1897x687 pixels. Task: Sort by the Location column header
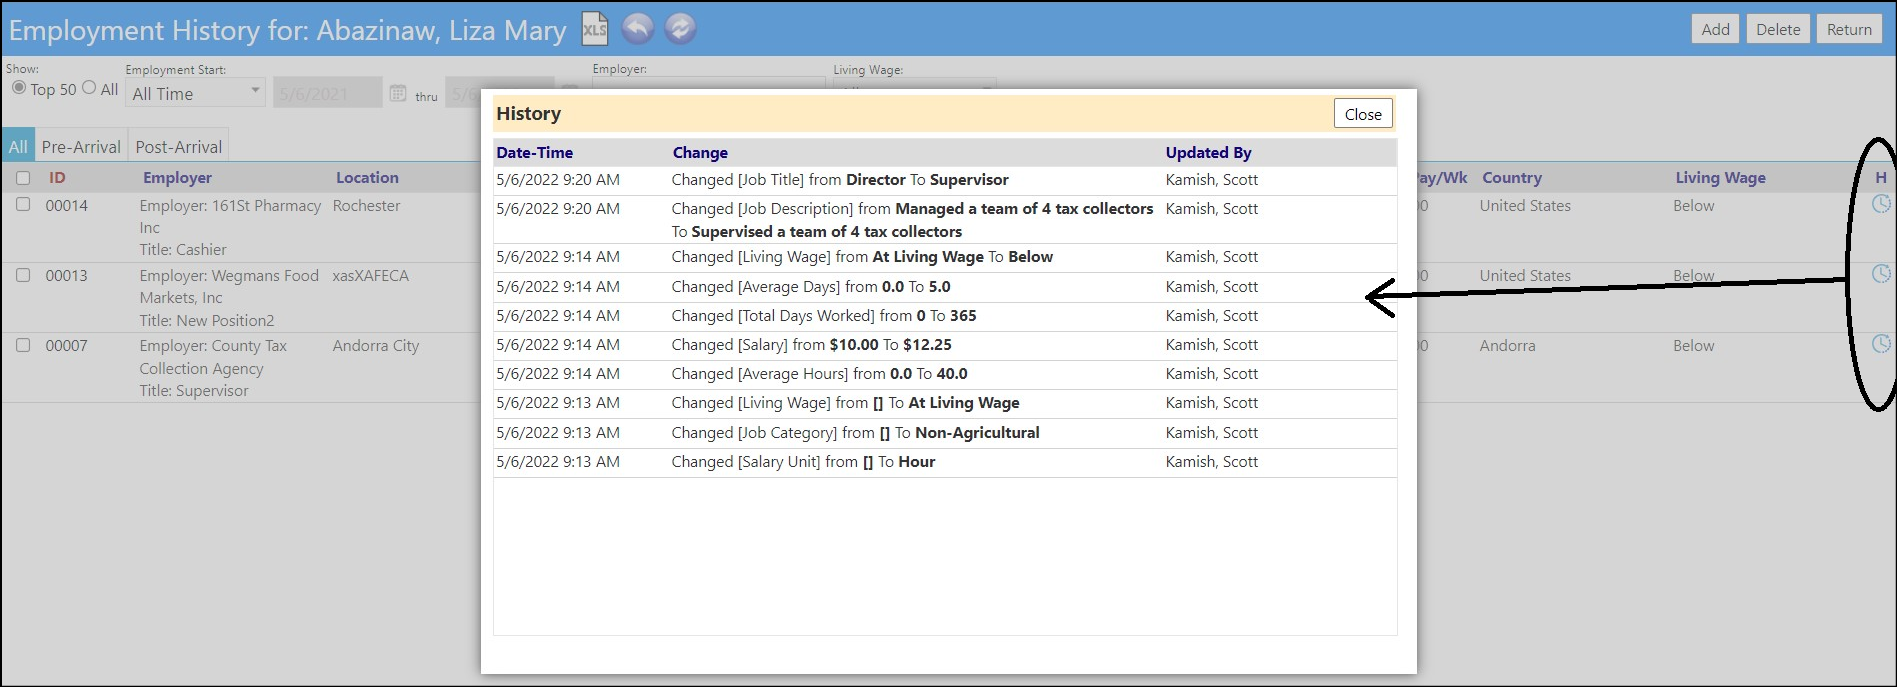(367, 178)
